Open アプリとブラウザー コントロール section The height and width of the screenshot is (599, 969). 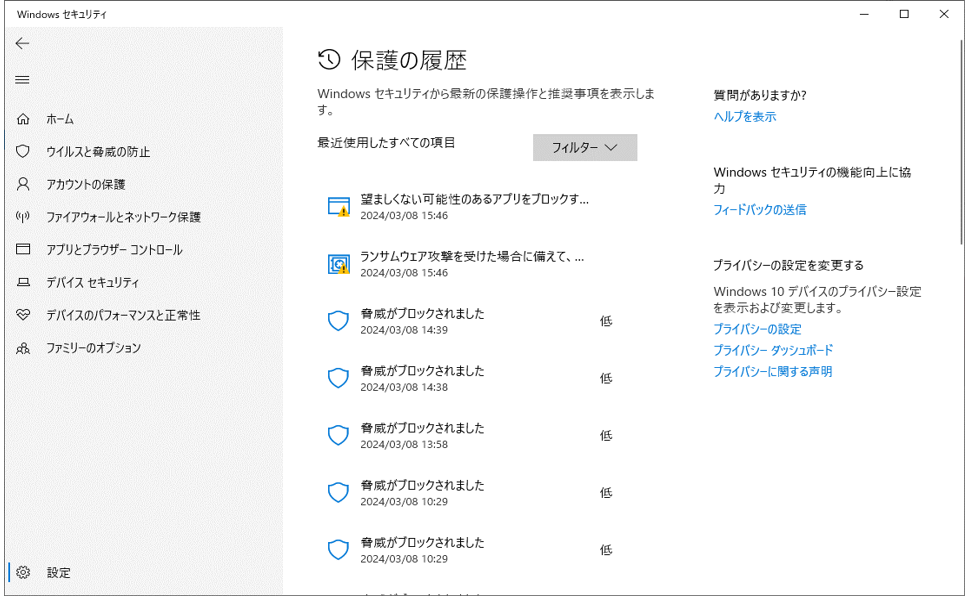(x=114, y=250)
